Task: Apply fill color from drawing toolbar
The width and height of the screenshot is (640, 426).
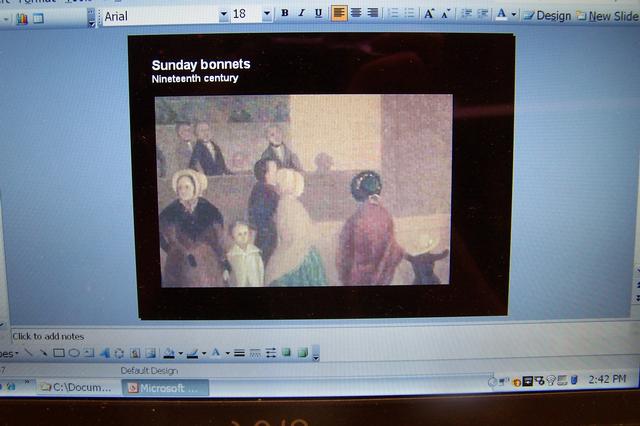Action: (169, 353)
